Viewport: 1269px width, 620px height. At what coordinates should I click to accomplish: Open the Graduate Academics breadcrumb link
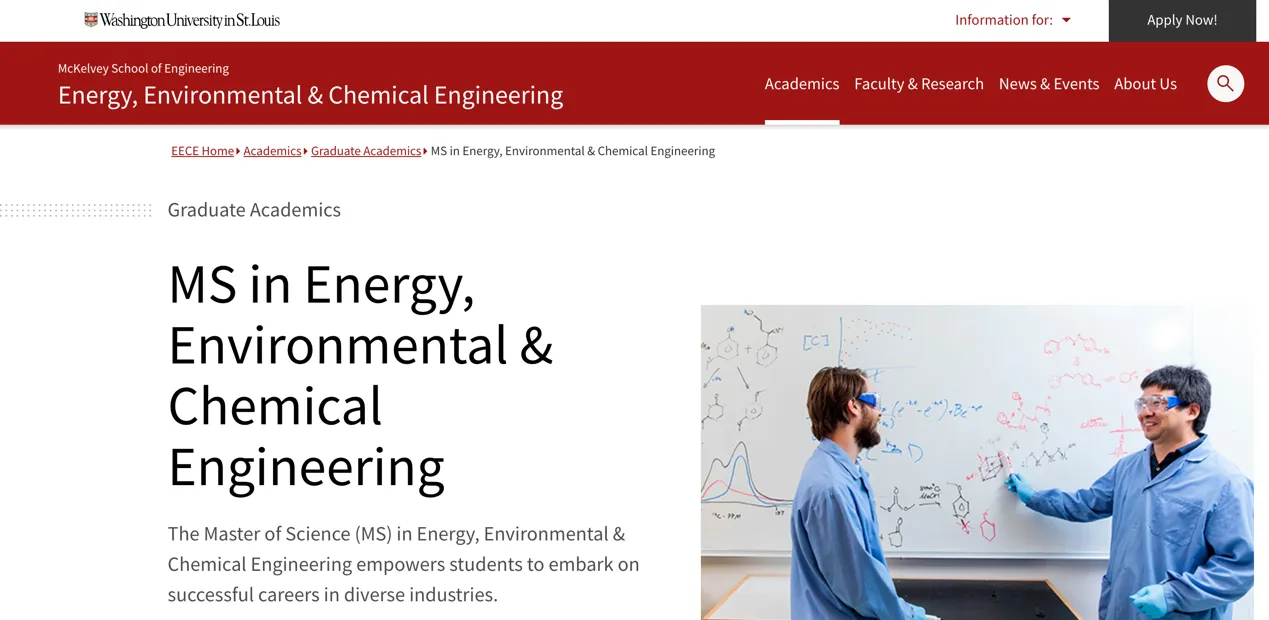click(366, 151)
